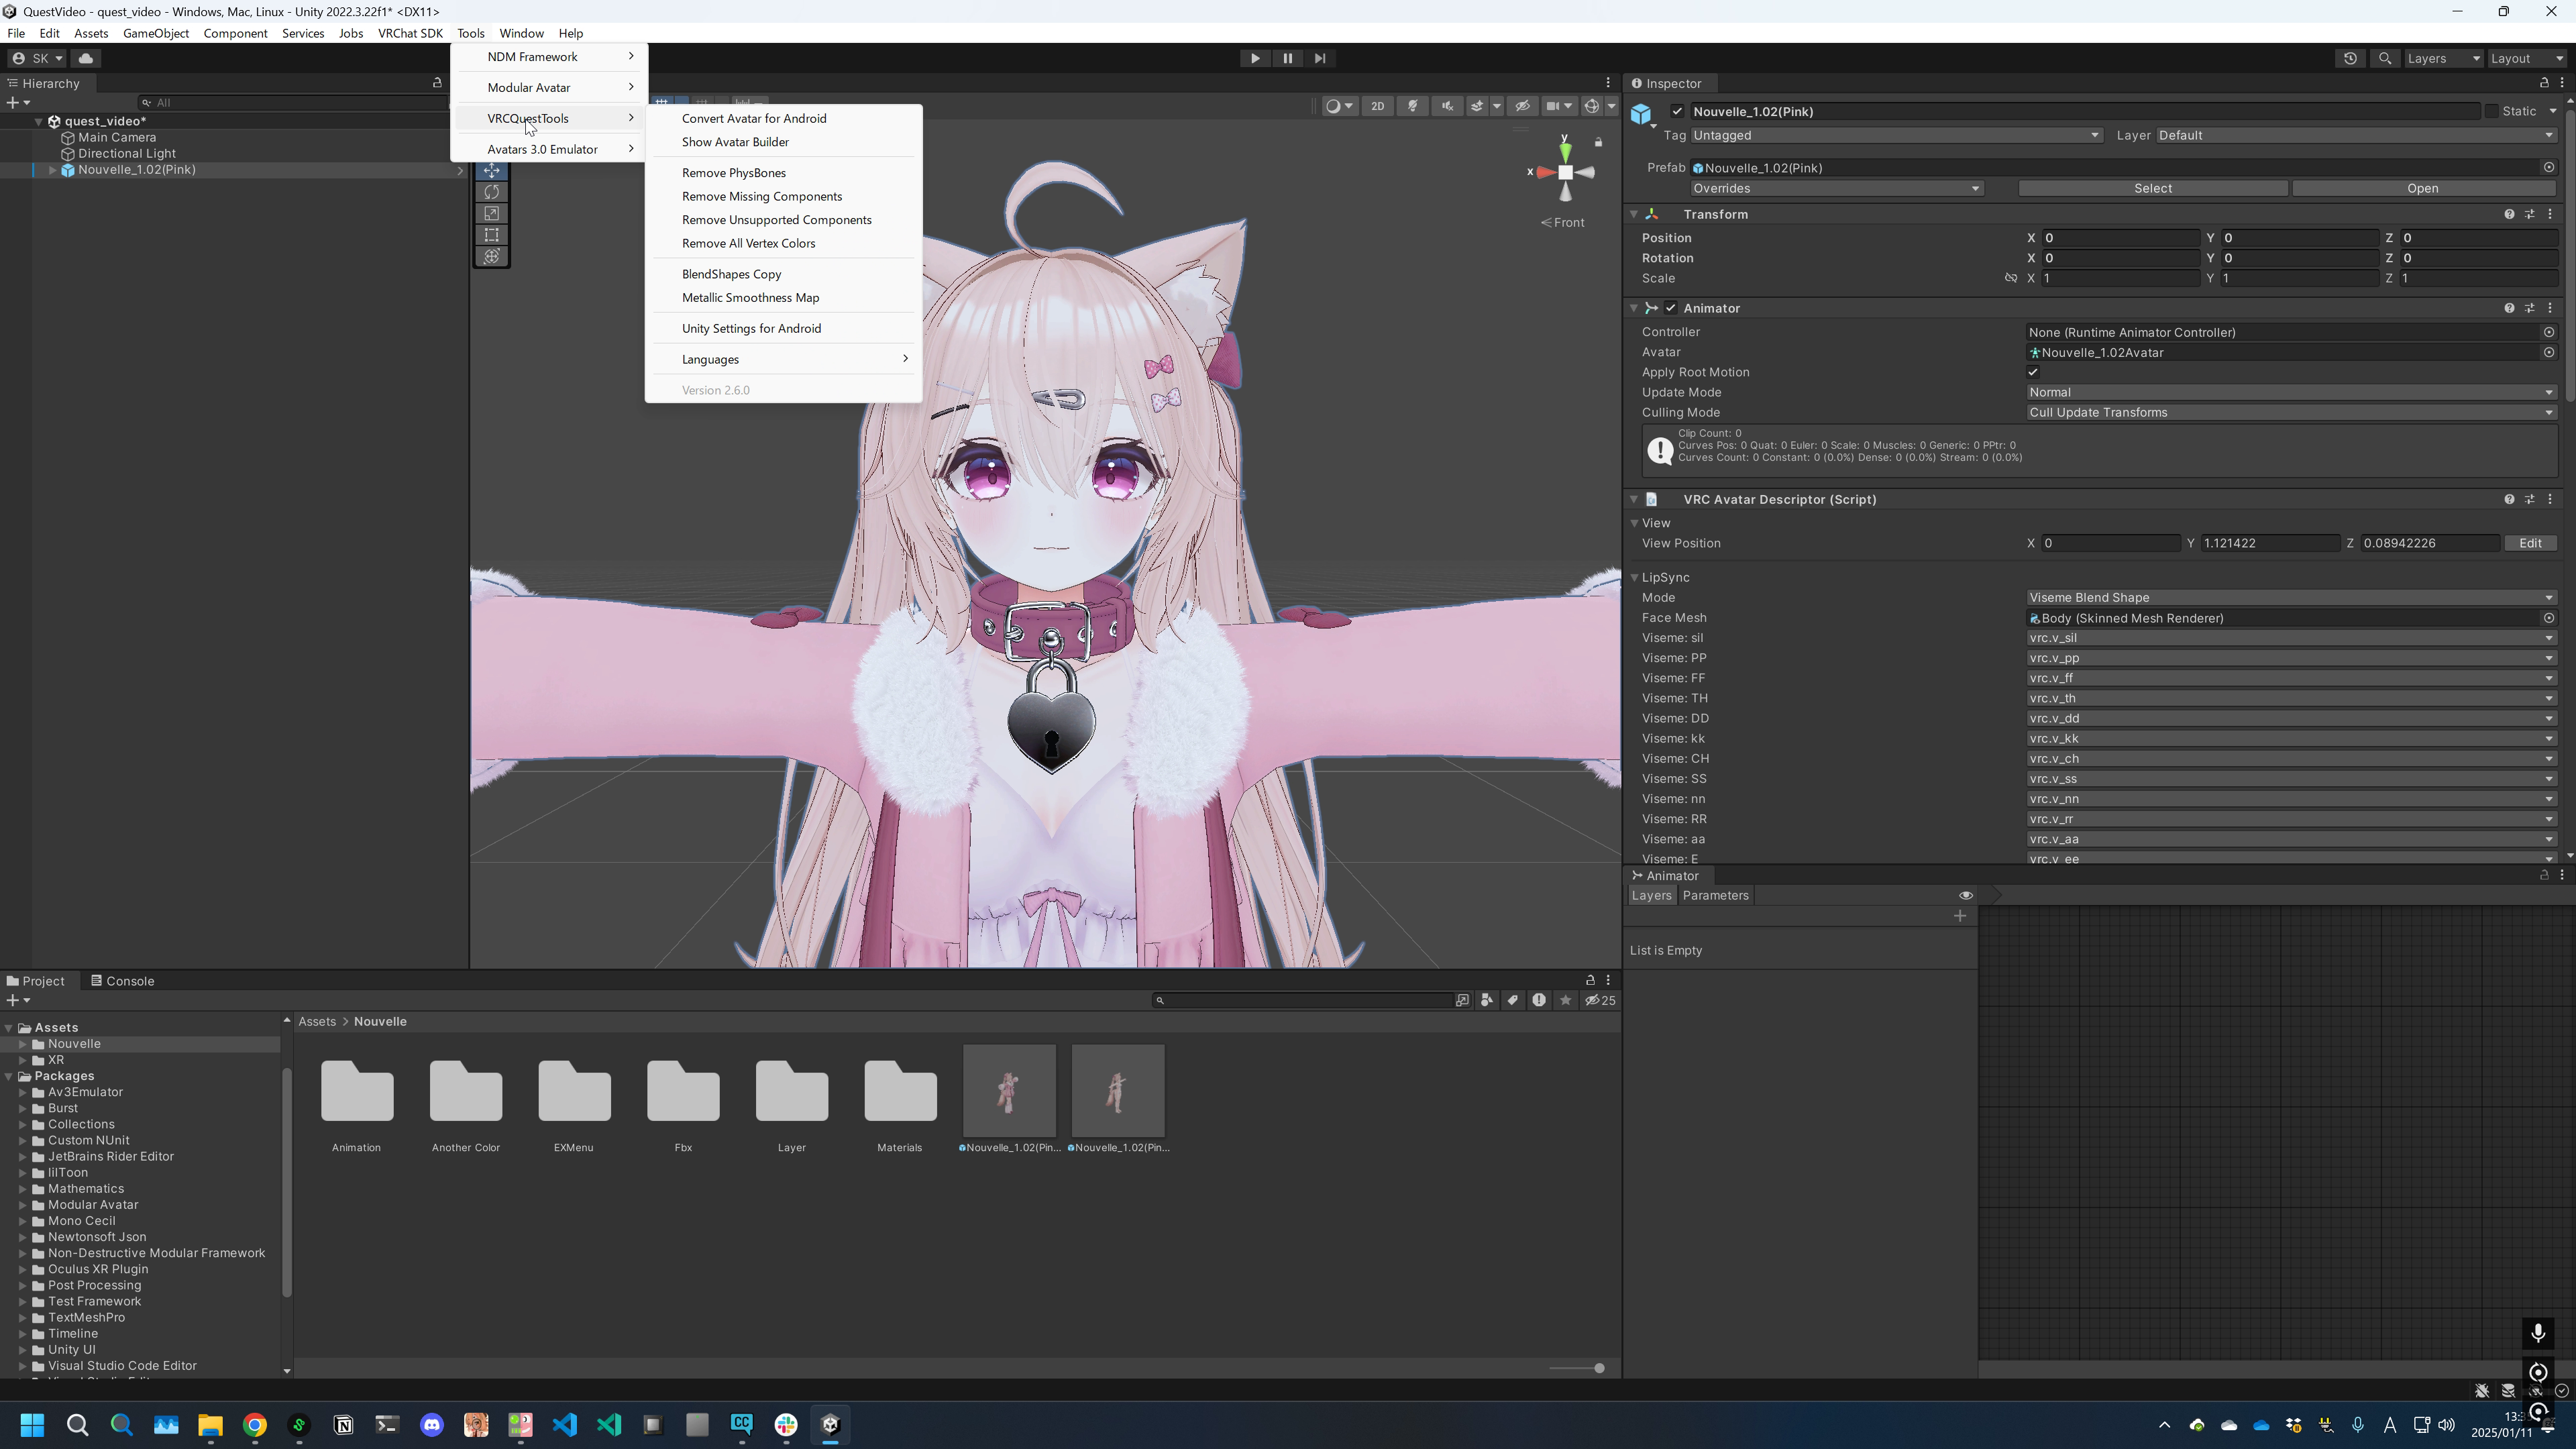Open the Culling Mode dropdown
Viewport: 2576px width, 1449px height.
coord(2289,412)
